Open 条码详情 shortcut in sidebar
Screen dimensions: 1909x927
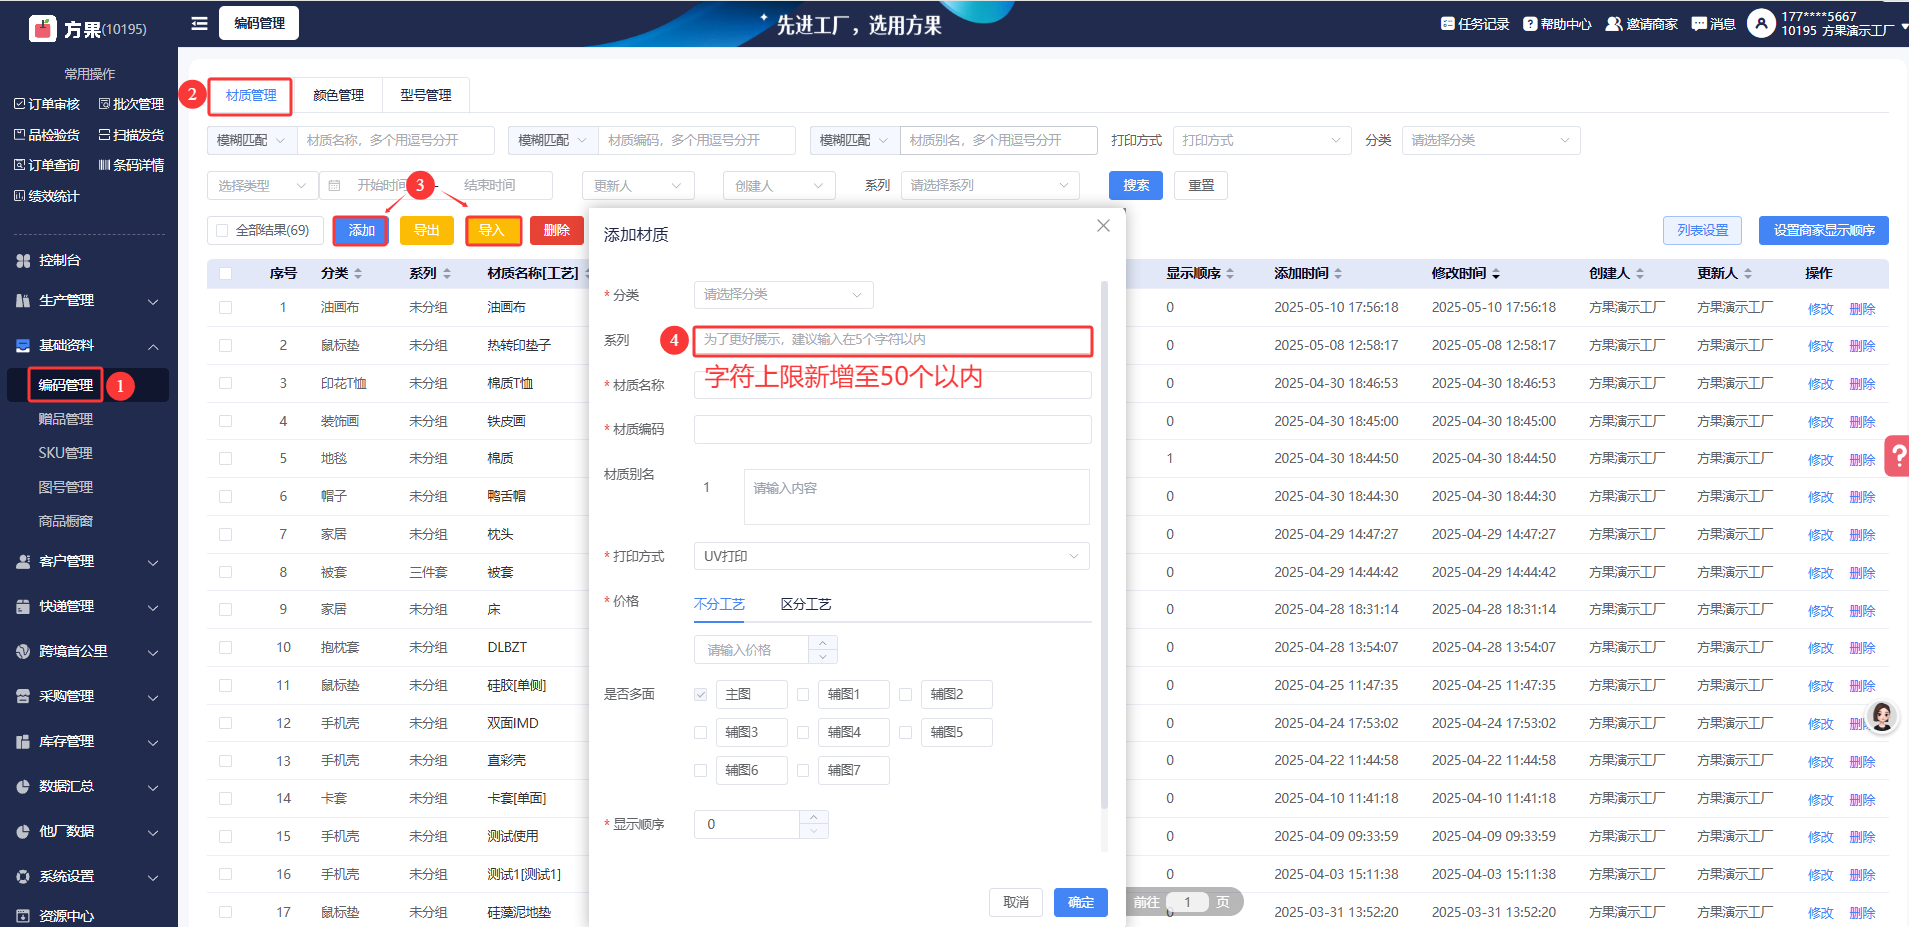(x=131, y=165)
